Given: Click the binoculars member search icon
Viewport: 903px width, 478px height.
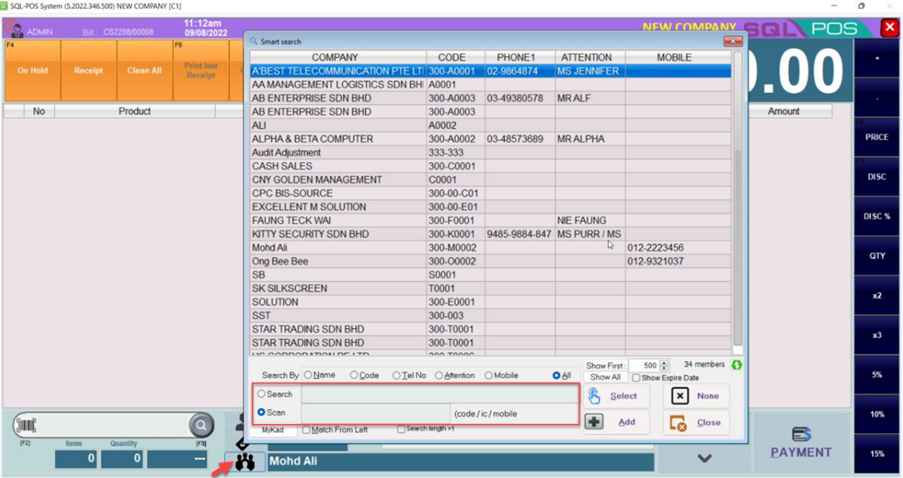Looking at the screenshot, I should [x=245, y=462].
